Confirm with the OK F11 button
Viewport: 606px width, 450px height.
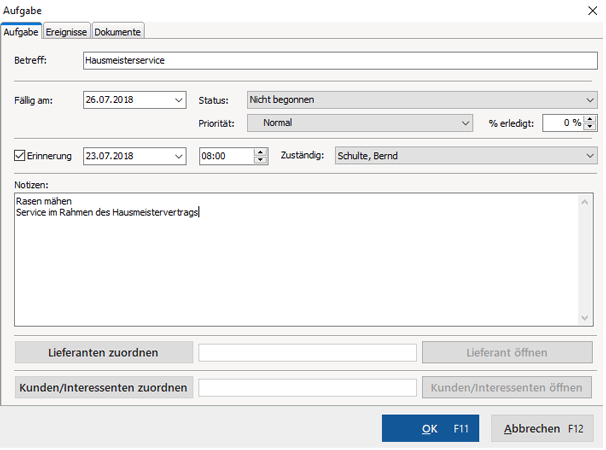tap(431, 428)
